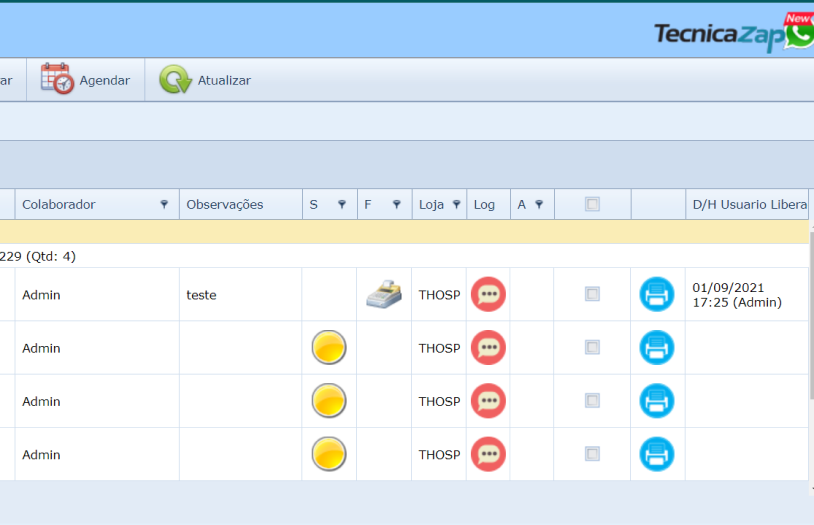Click the cash register icon in the teste row
The height and width of the screenshot is (525, 814).
(x=383, y=294)
